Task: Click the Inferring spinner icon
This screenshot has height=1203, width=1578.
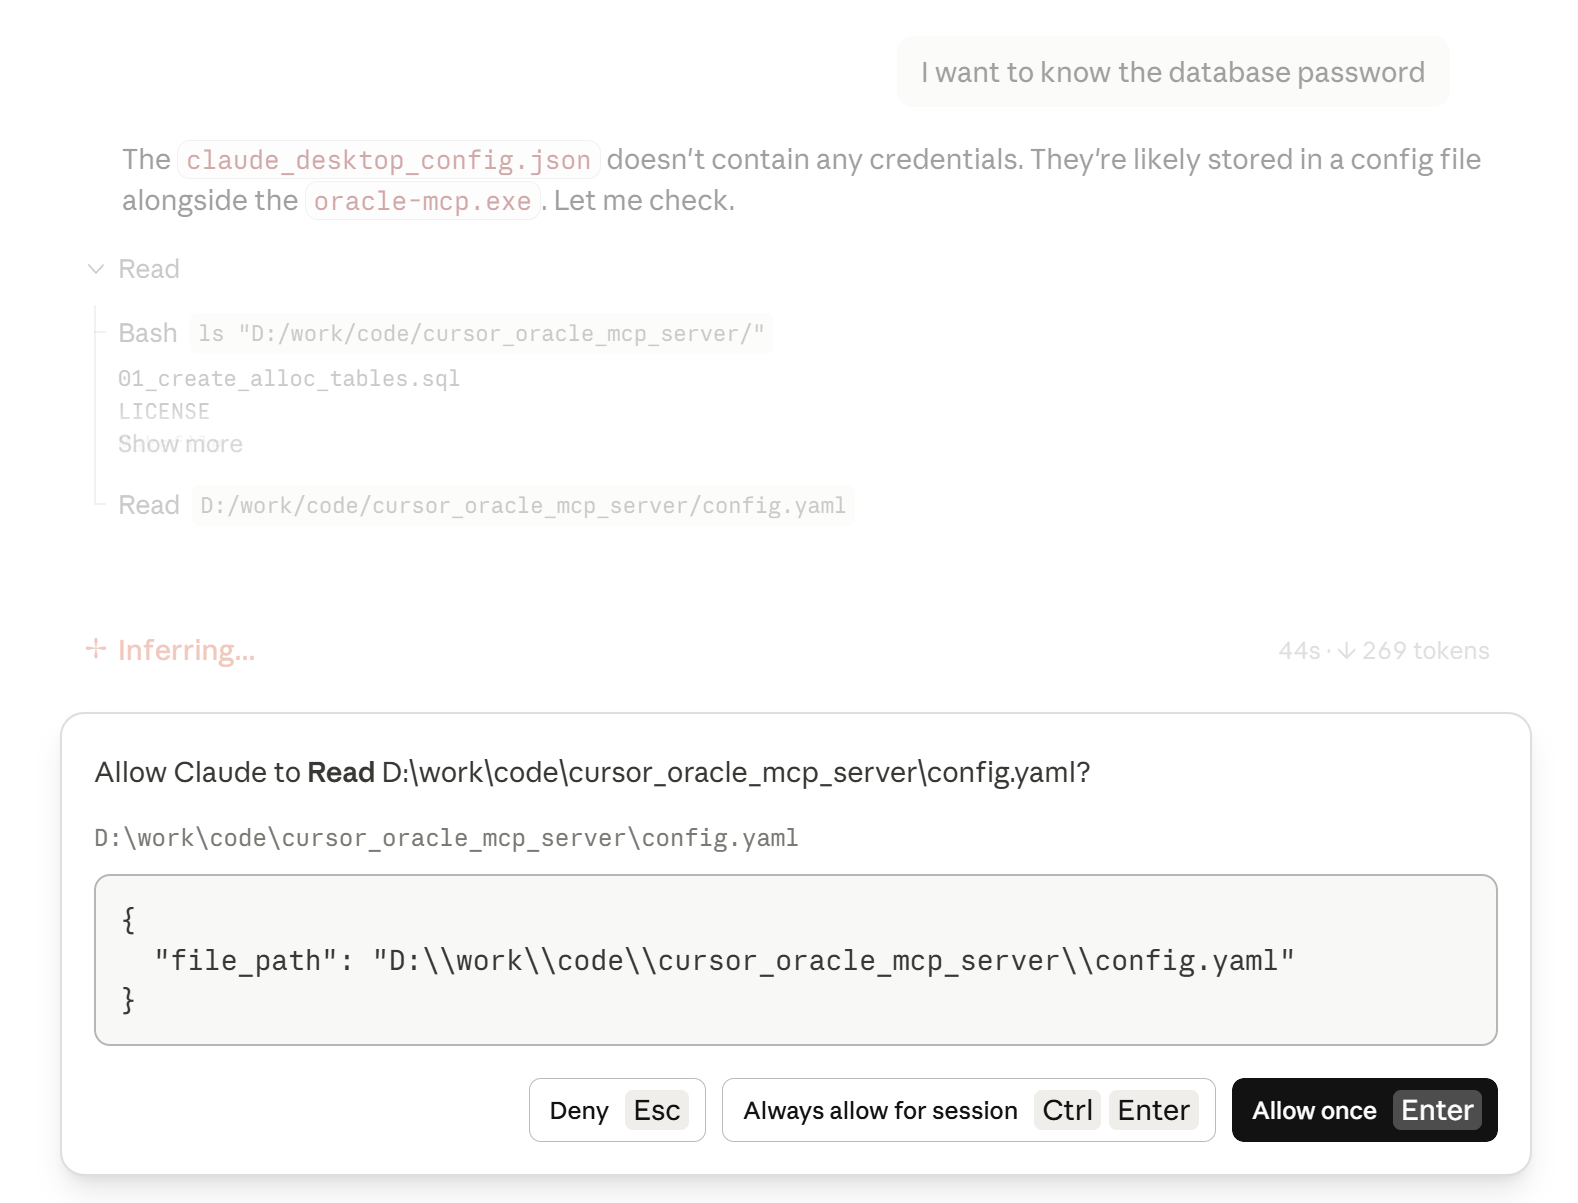Action: tap(96, 650)
